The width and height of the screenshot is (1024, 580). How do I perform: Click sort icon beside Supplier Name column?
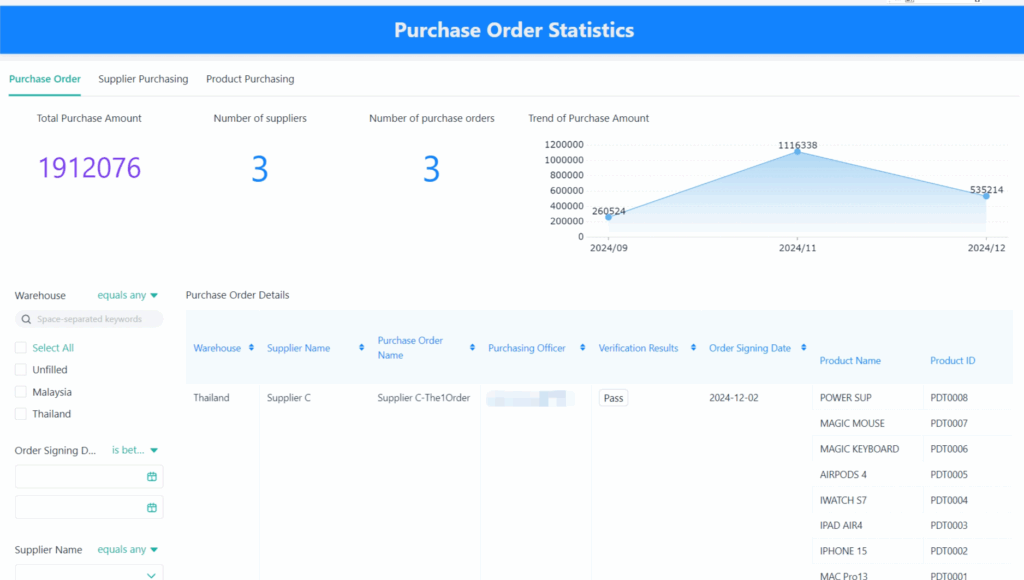tap(360, 348)
